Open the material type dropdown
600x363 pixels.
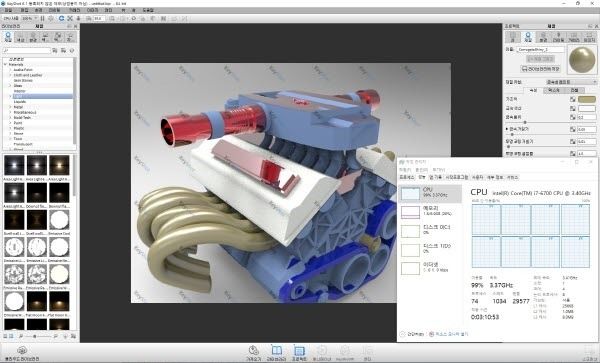[x=571, y=82]
